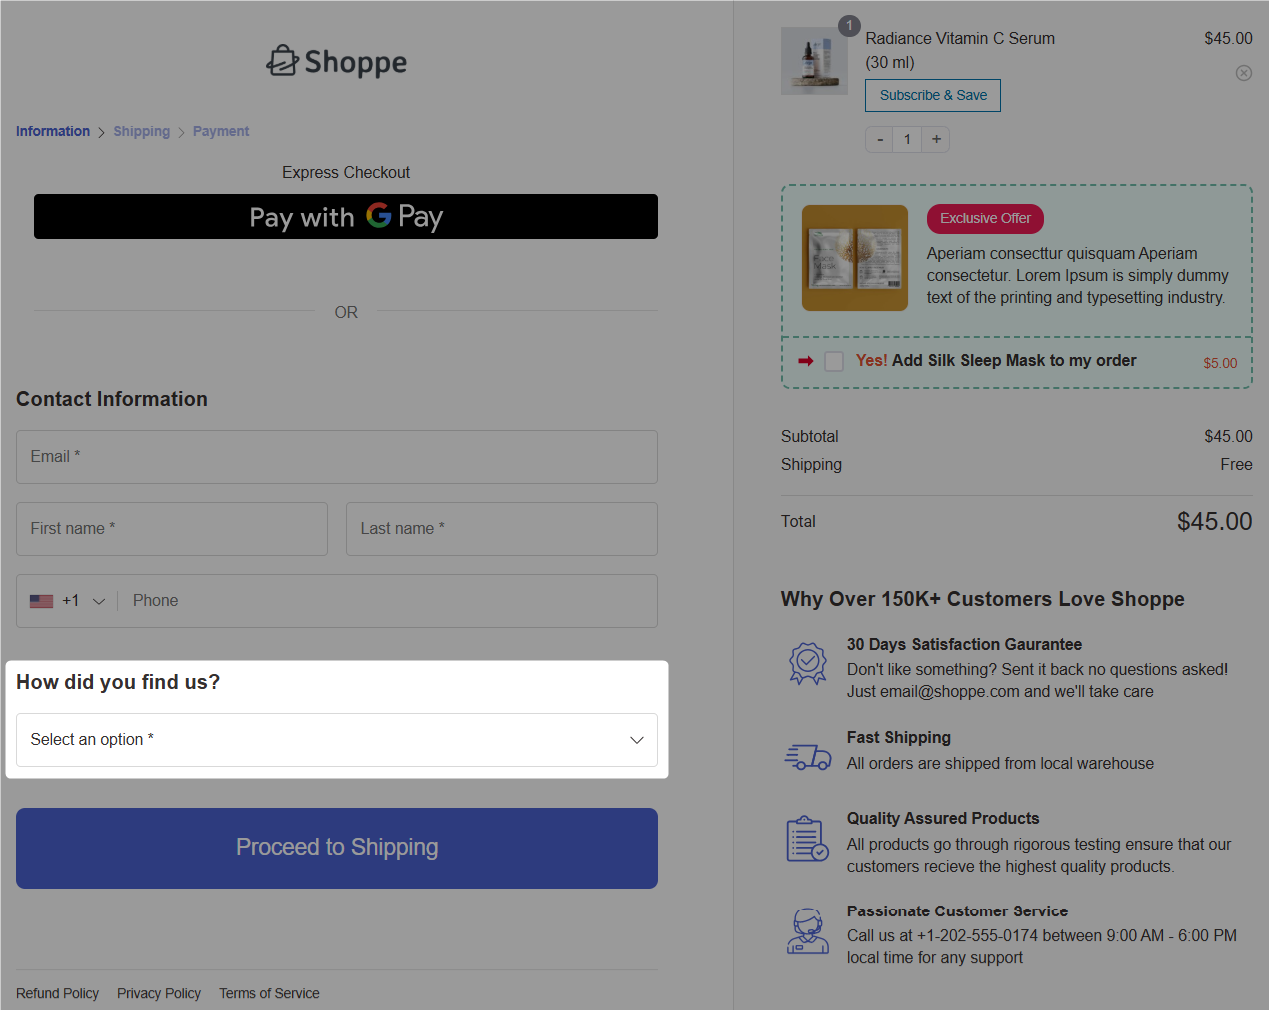Open the Refund Policy link
1269x1010 pixels.
(57, 993)
